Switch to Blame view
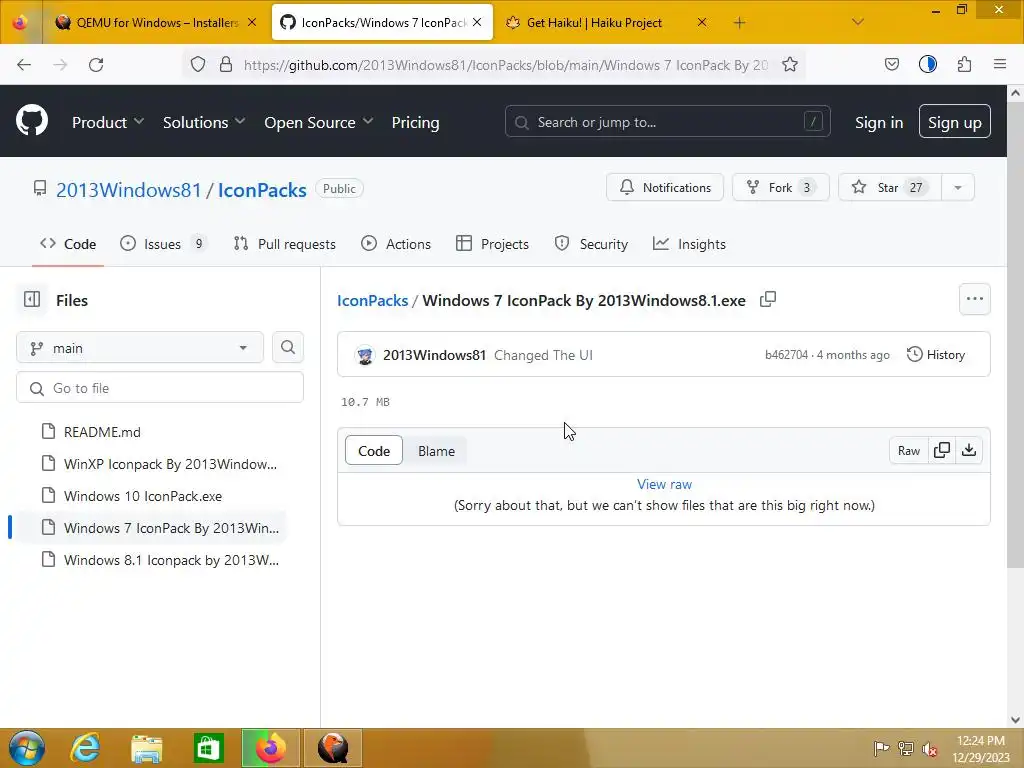Screen dimensions: 1024x768 [436, 451]
